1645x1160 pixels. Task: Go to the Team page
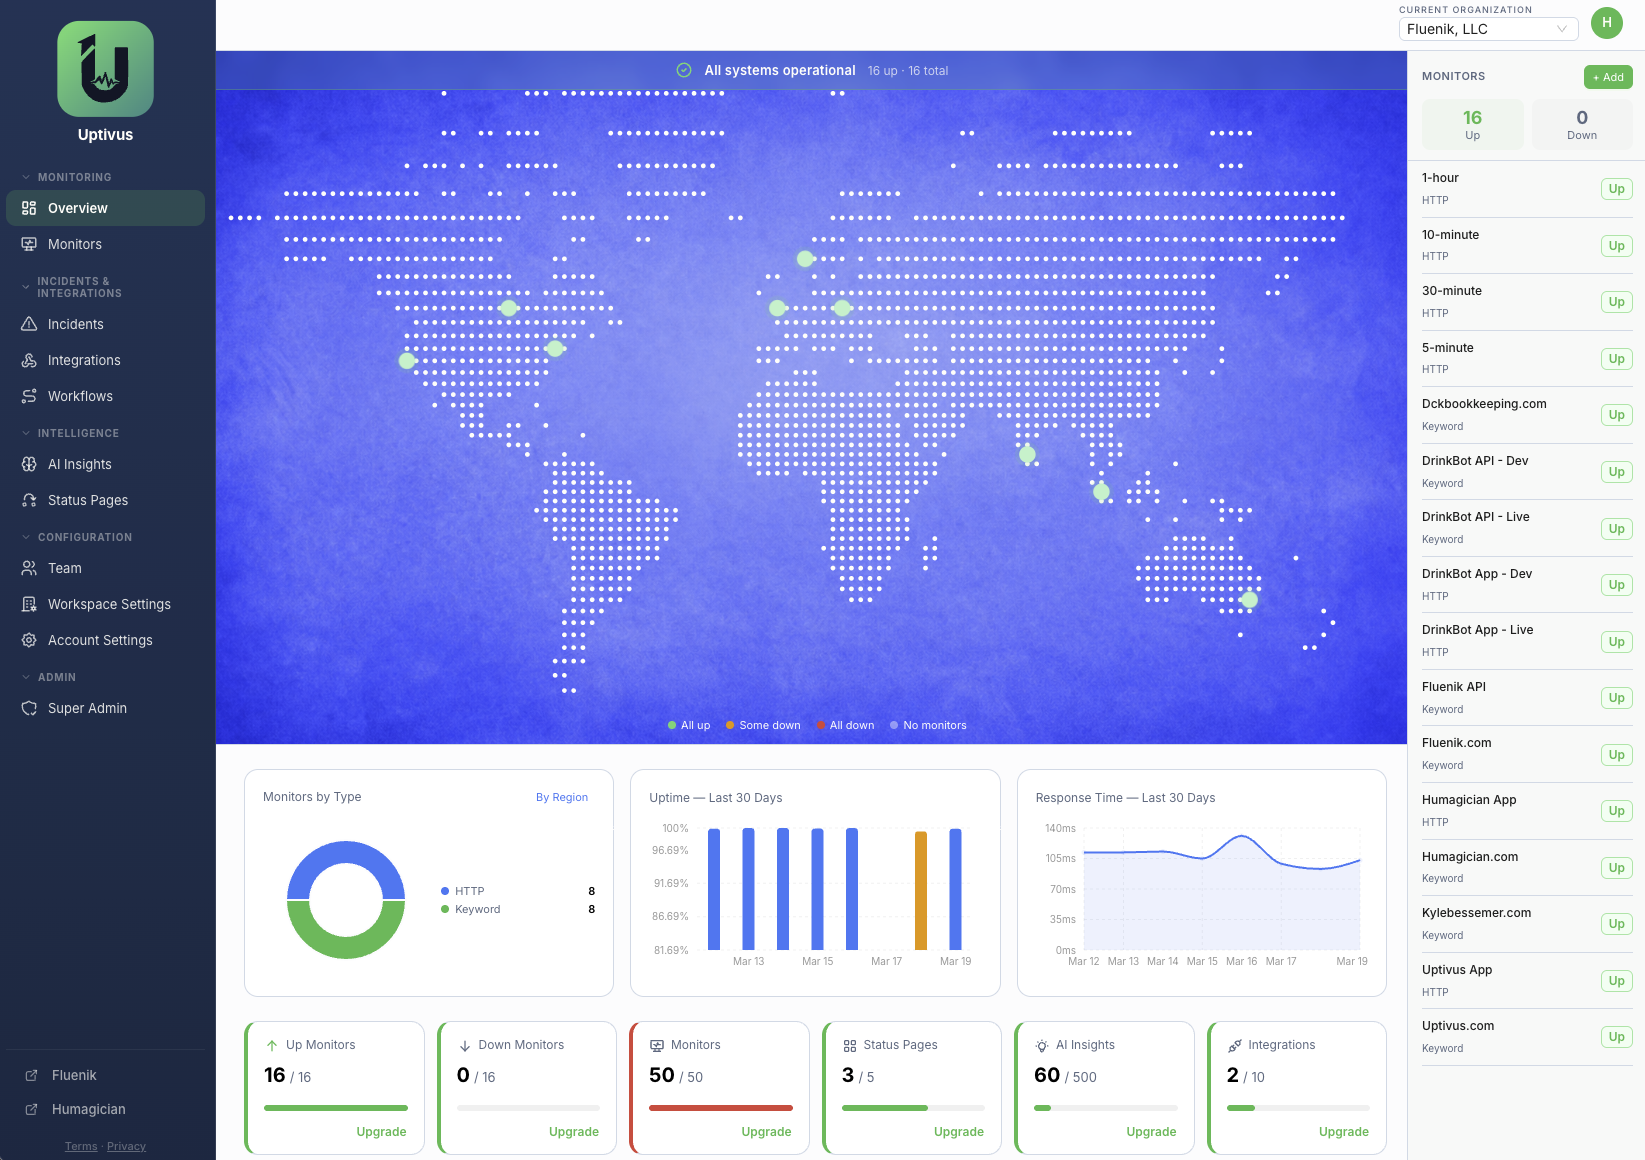pos(65,568)
